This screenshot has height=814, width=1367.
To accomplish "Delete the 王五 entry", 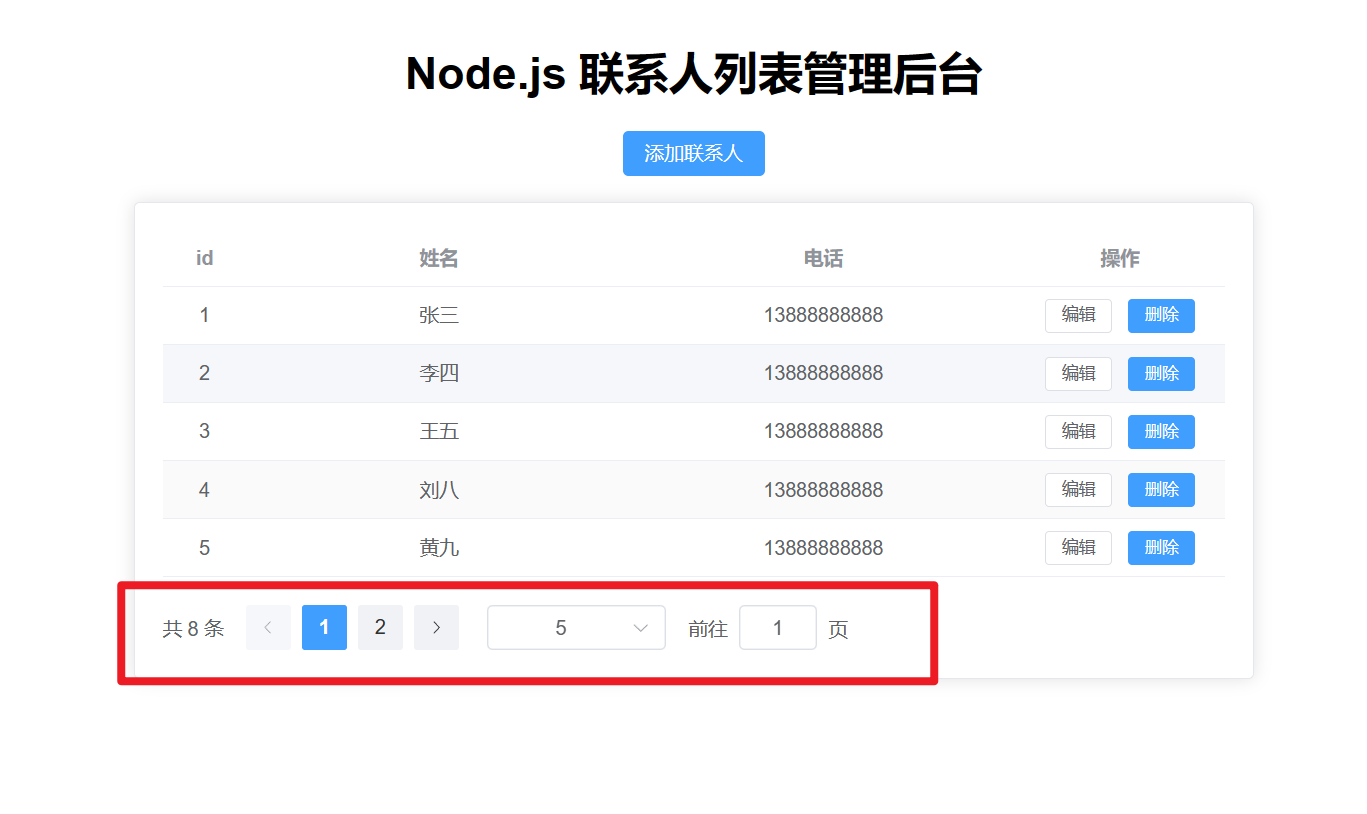I will tap(1161, 432).
